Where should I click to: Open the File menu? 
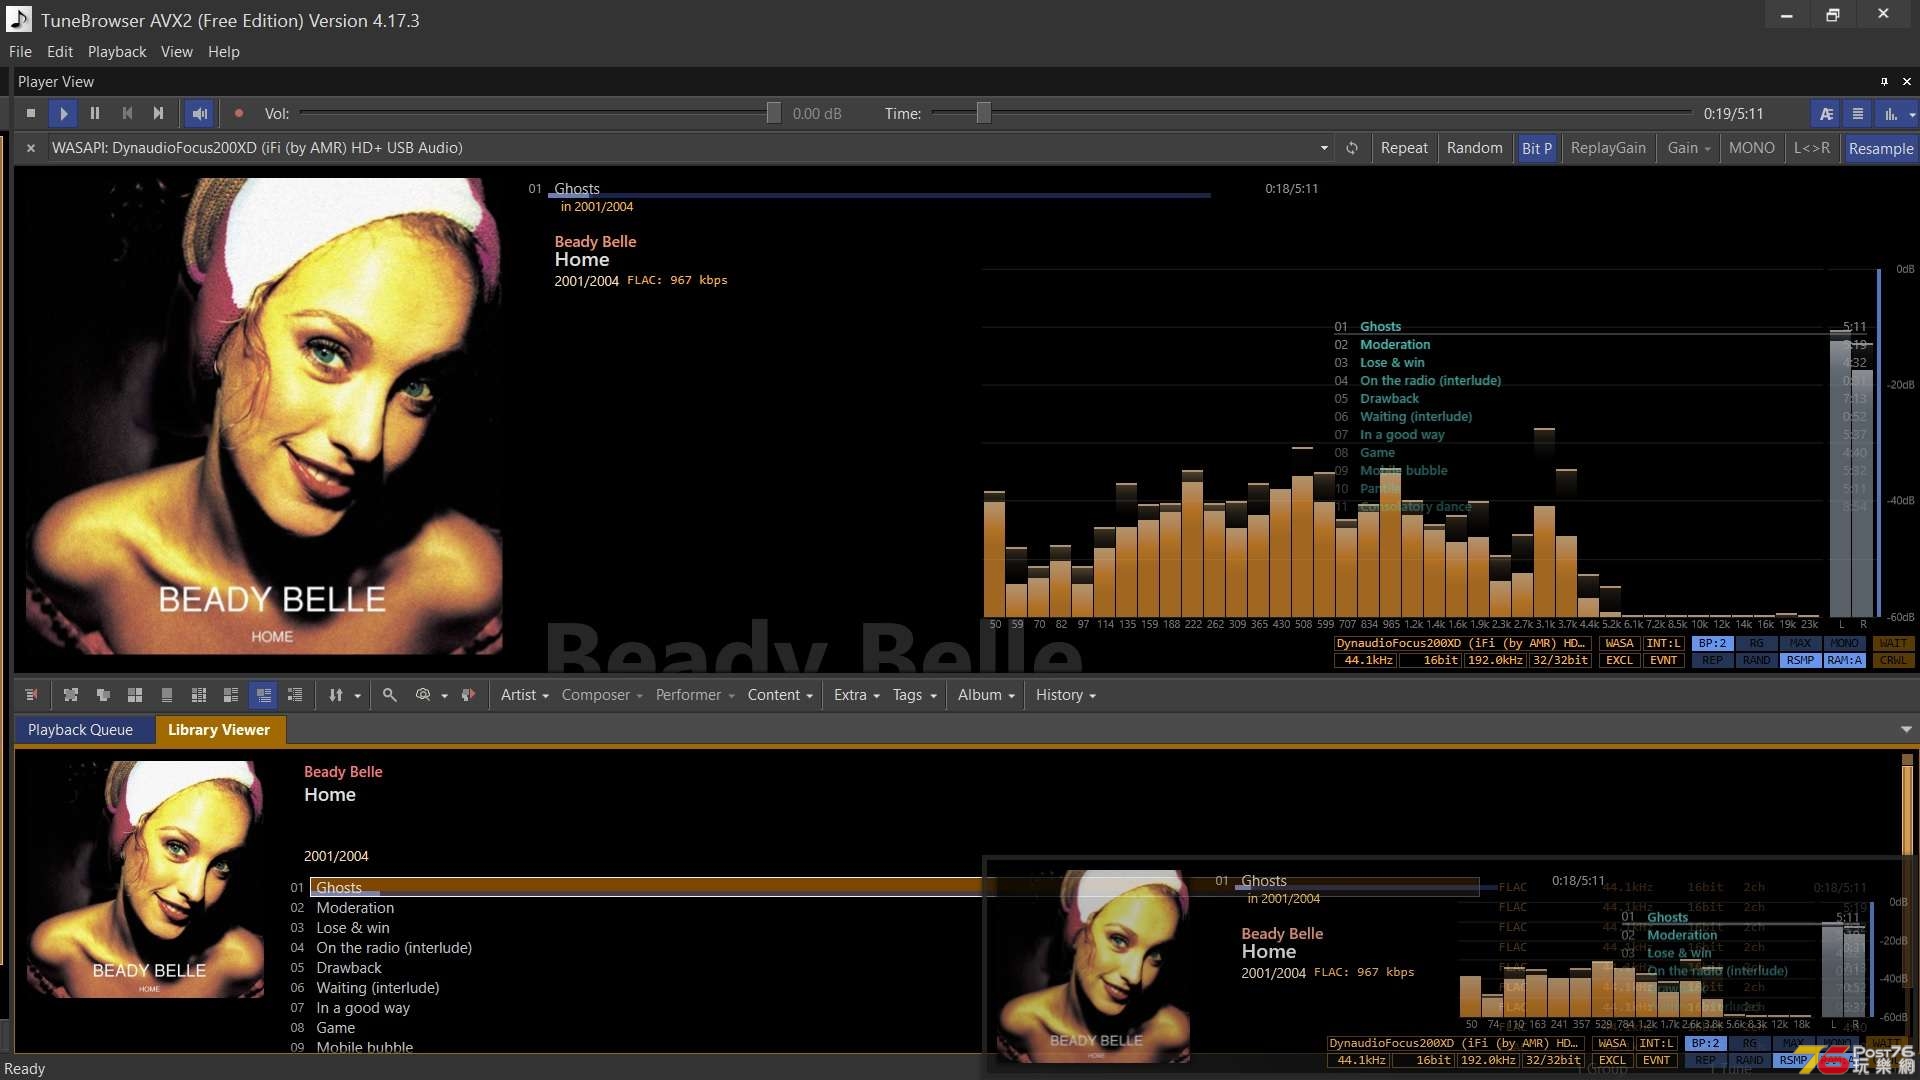20,52
